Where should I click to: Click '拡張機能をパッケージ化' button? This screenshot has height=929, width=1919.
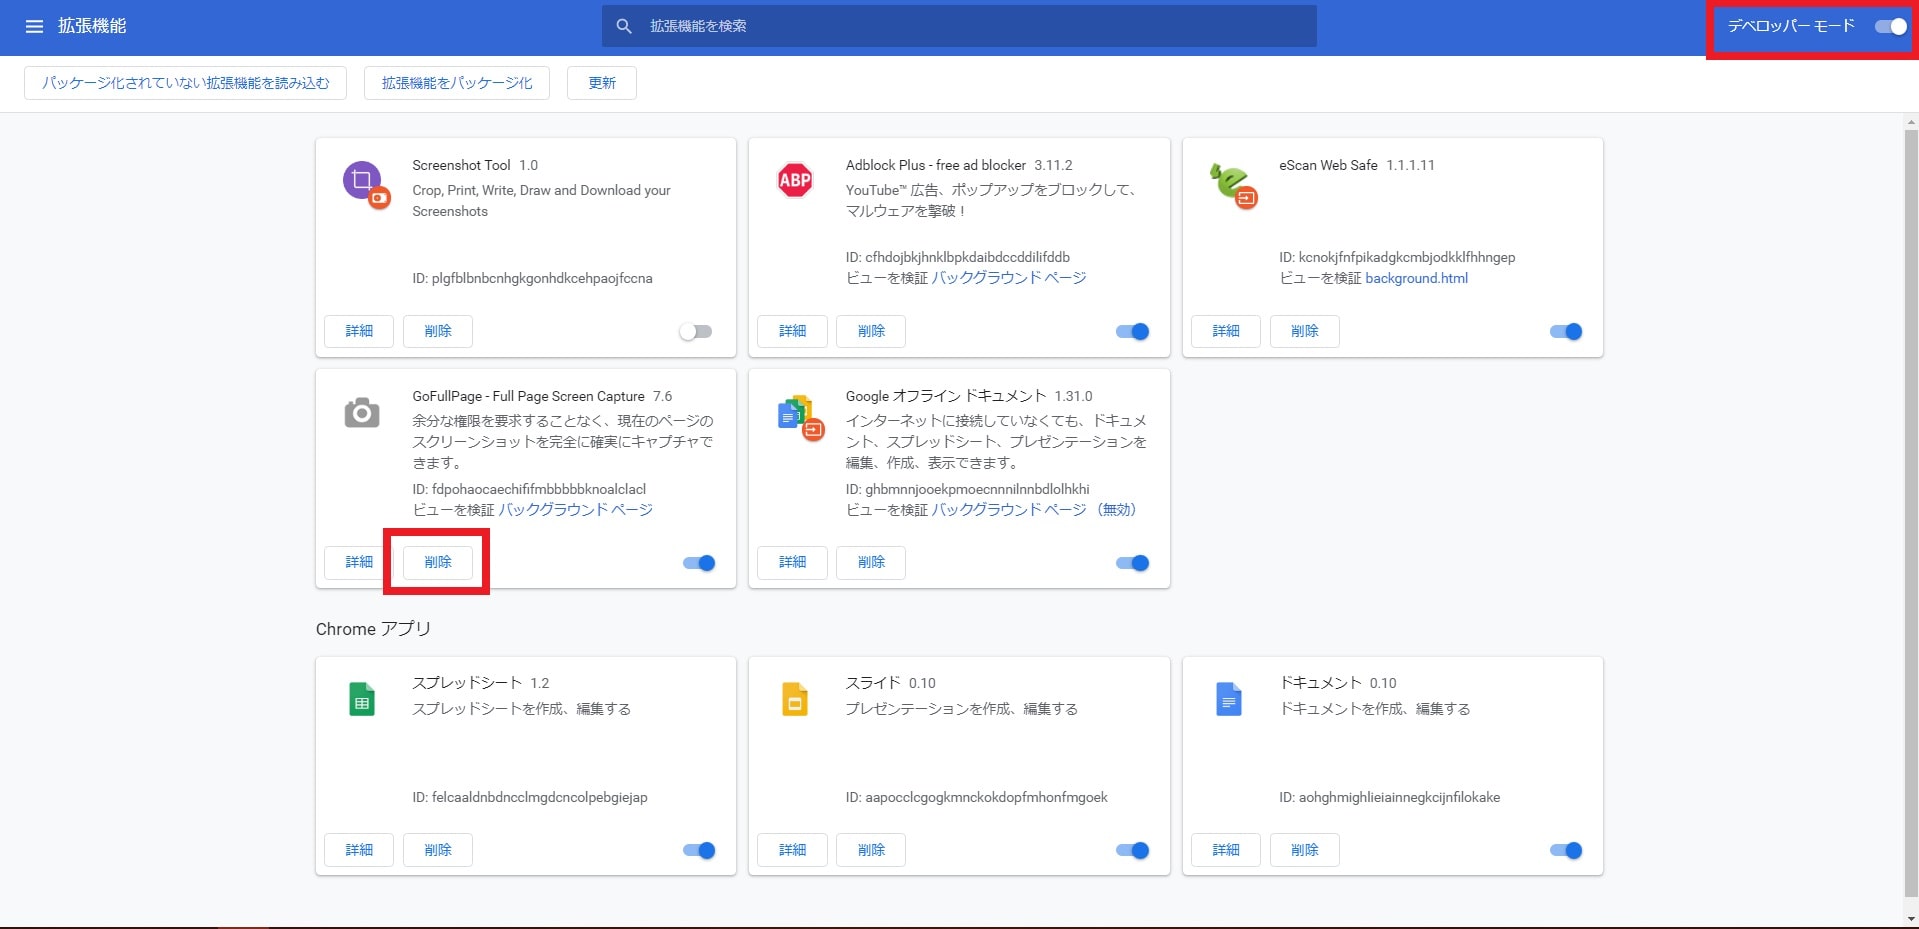click(x=457, y=83)
